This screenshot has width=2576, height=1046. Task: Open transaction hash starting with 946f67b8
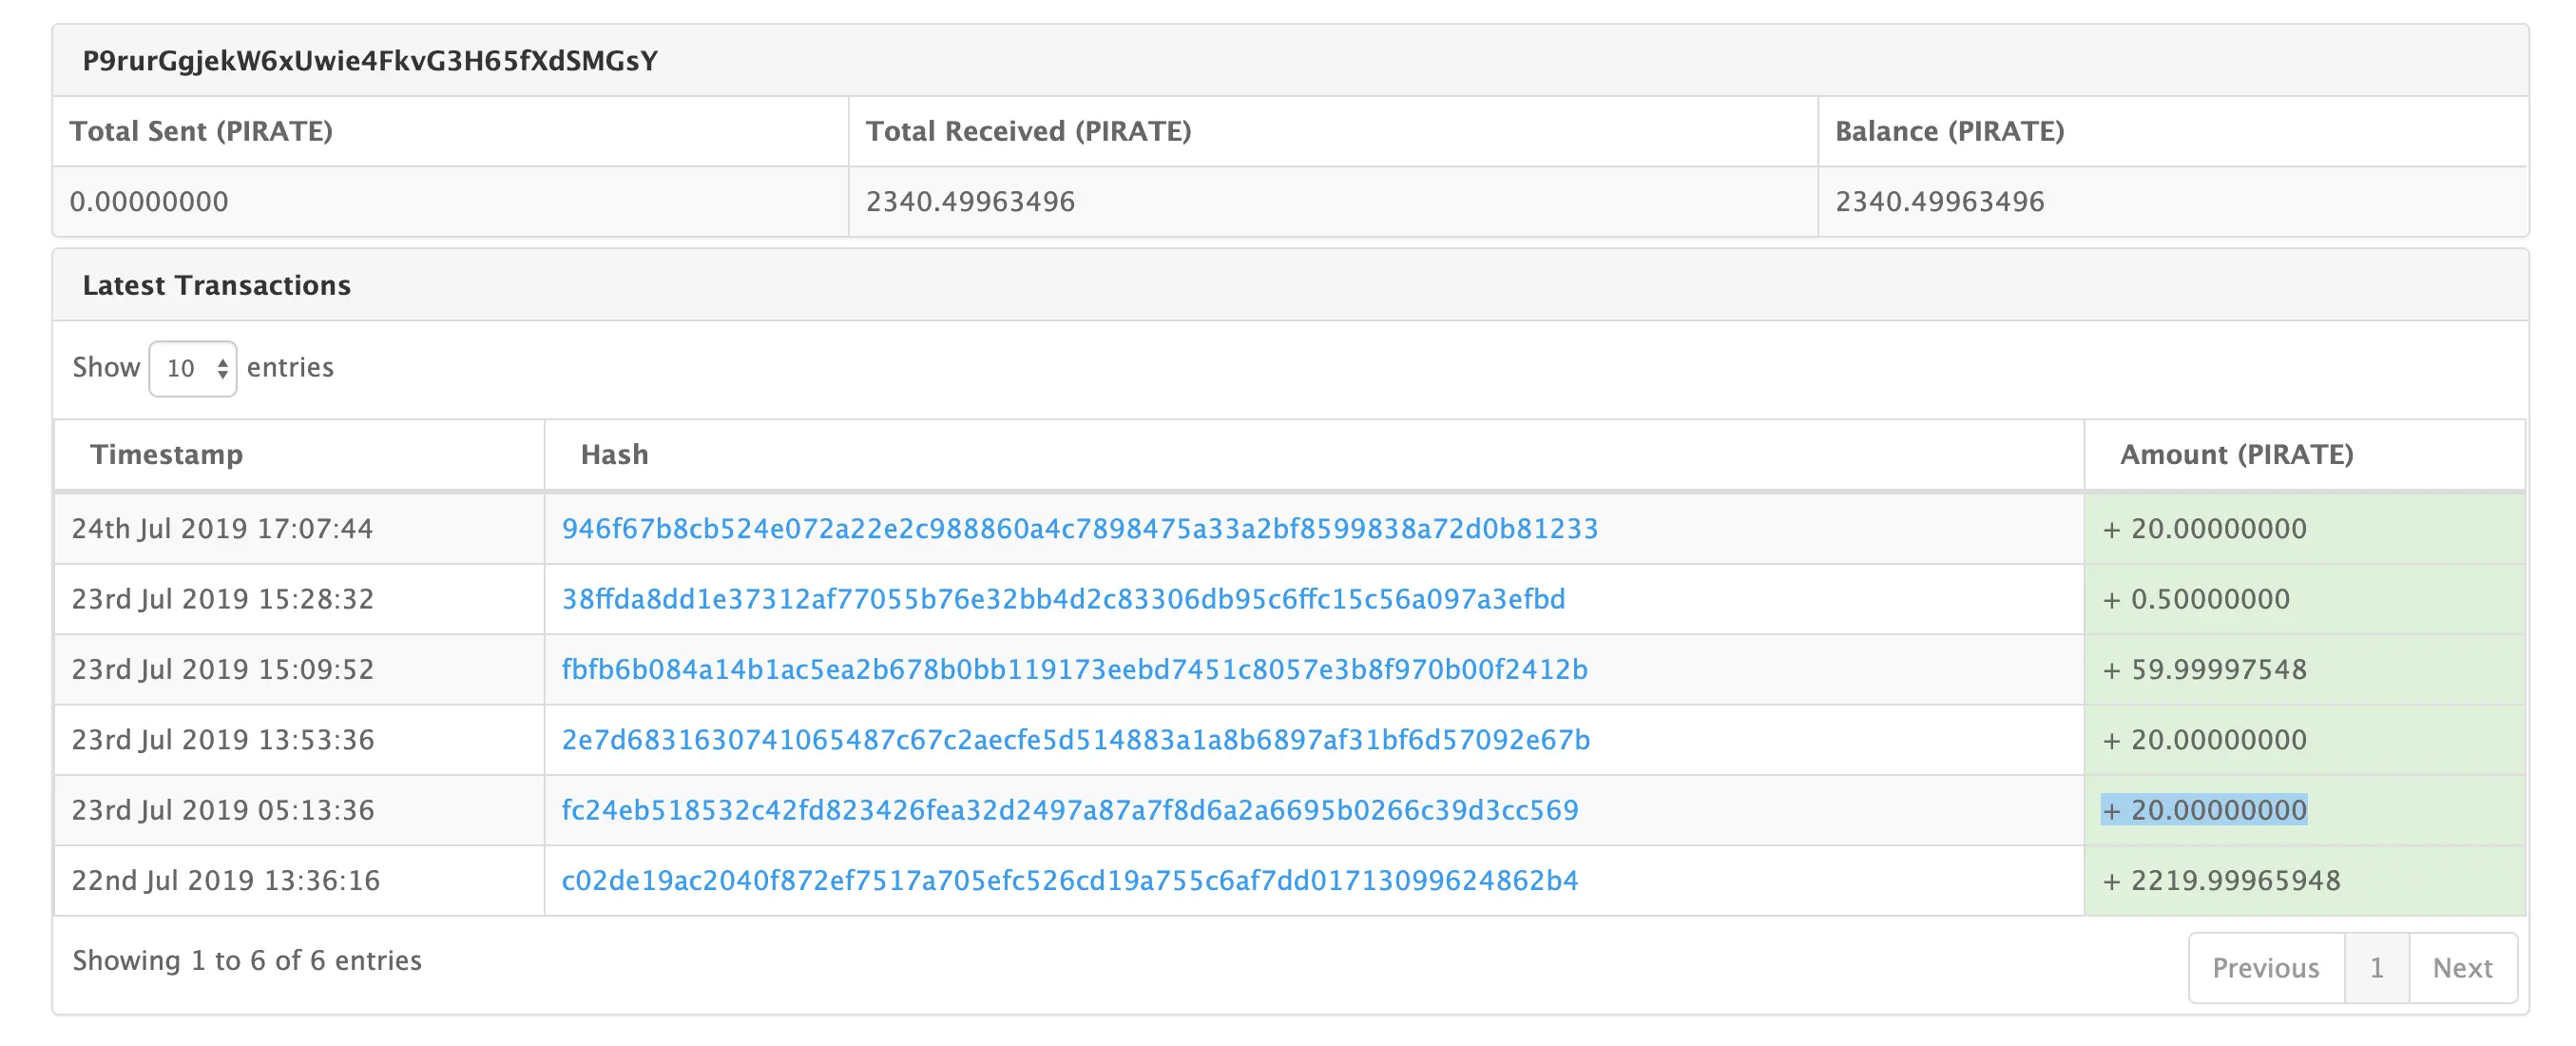point(1079,528)
